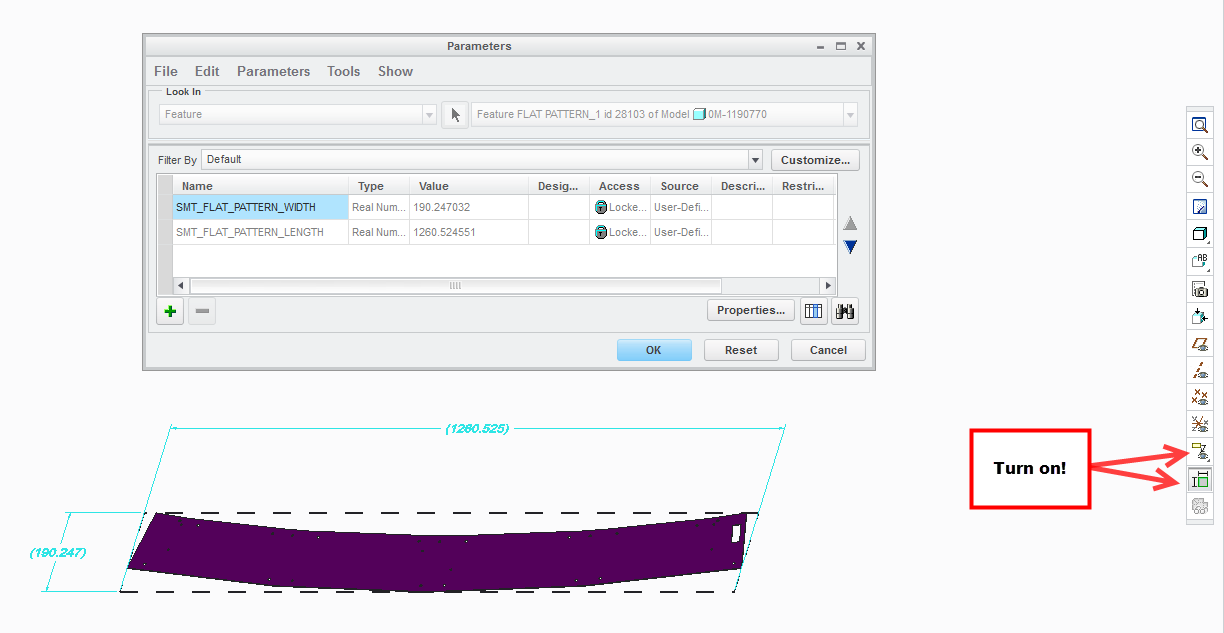The image size is (1224, 633).
Task: Move parameter down with blue triangle
Action: tap(850, 247)
